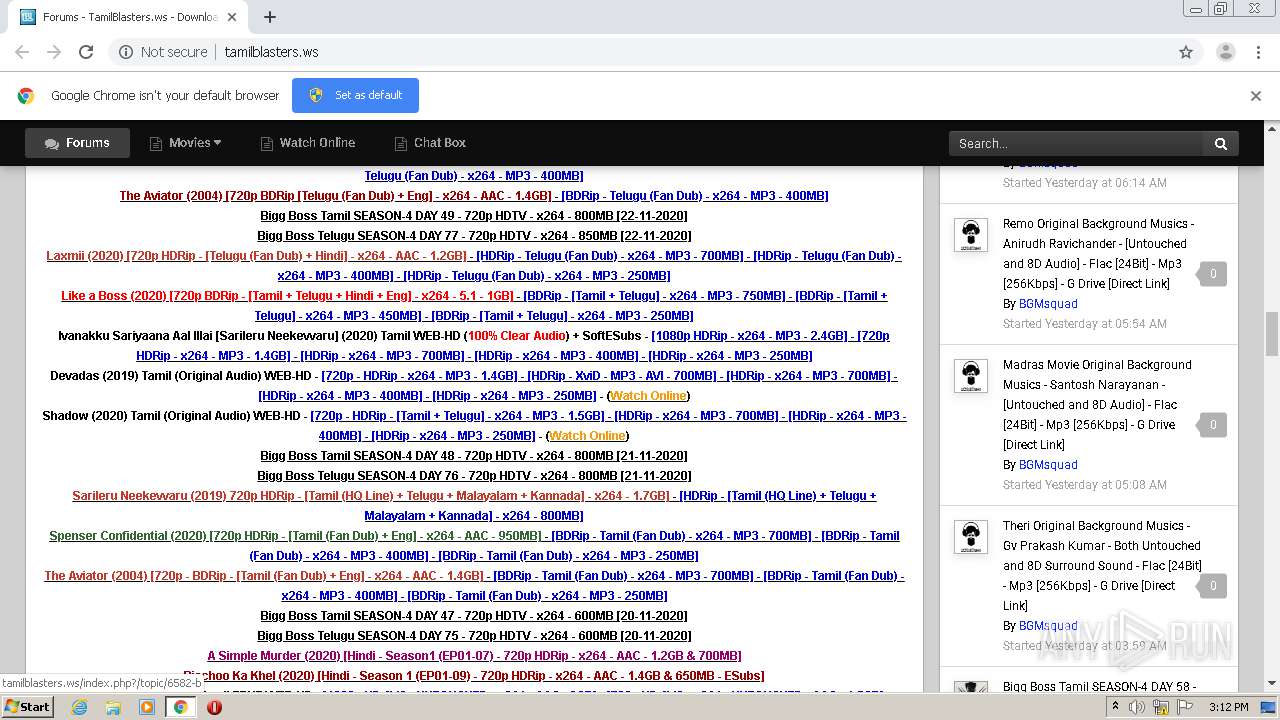Image resolution: width=1280 pixels, height=720 pixels.
Task: Reload the page with refresh icon
Action: pos(86,52)
